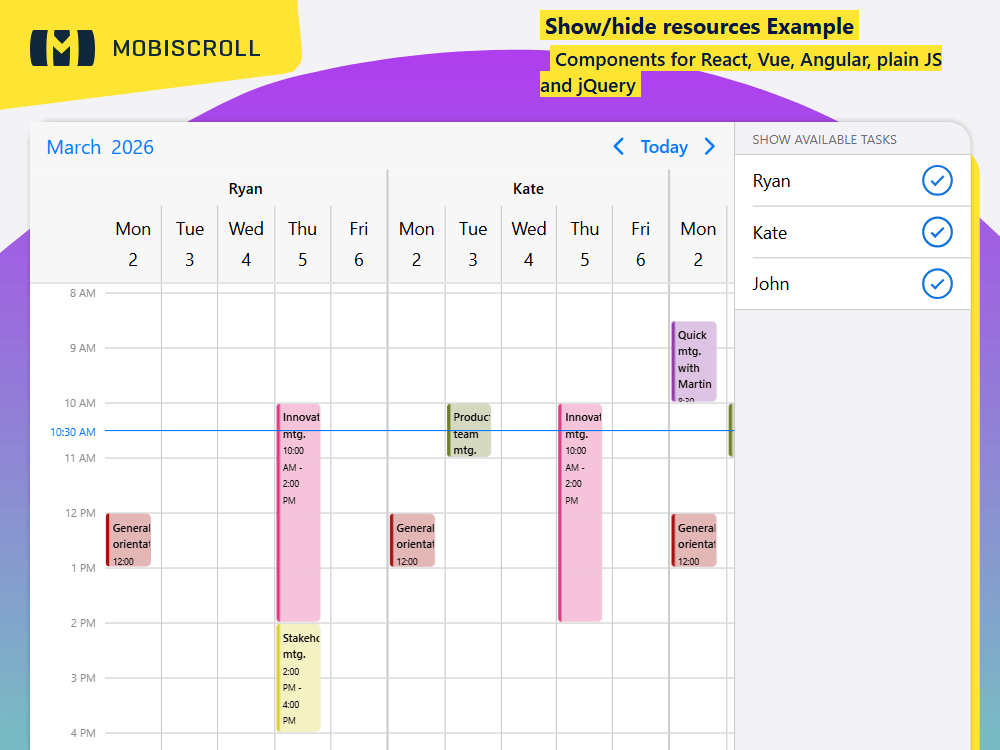Hide John's tasks via his checkmark toggle
Image resolution: width=1000 pixels, height=750 pixels.
(938, 284)
